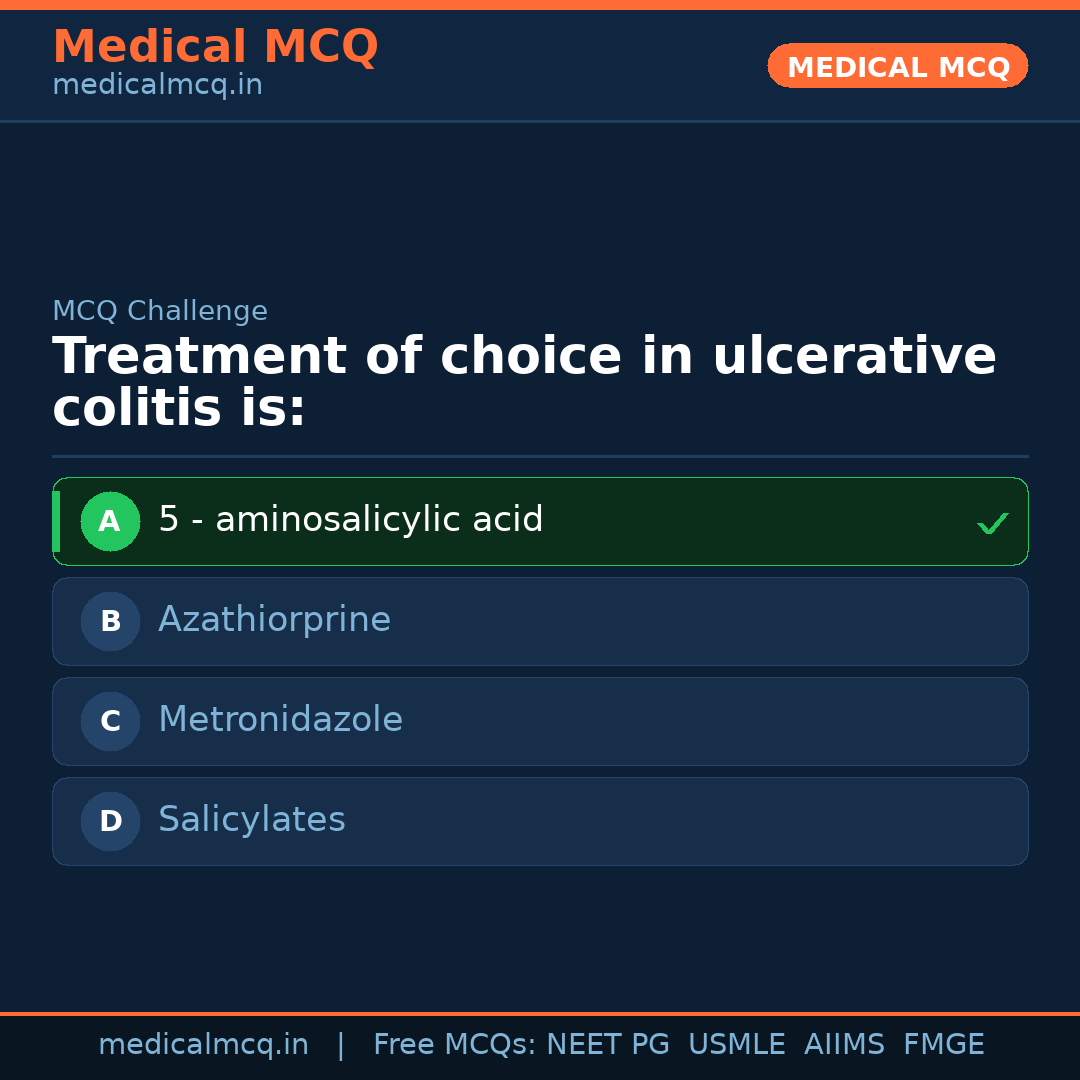The height and width of the screenshot is (1080, 1080).
Task: Click the green accent bar beside option A
Action: [56, 521]
